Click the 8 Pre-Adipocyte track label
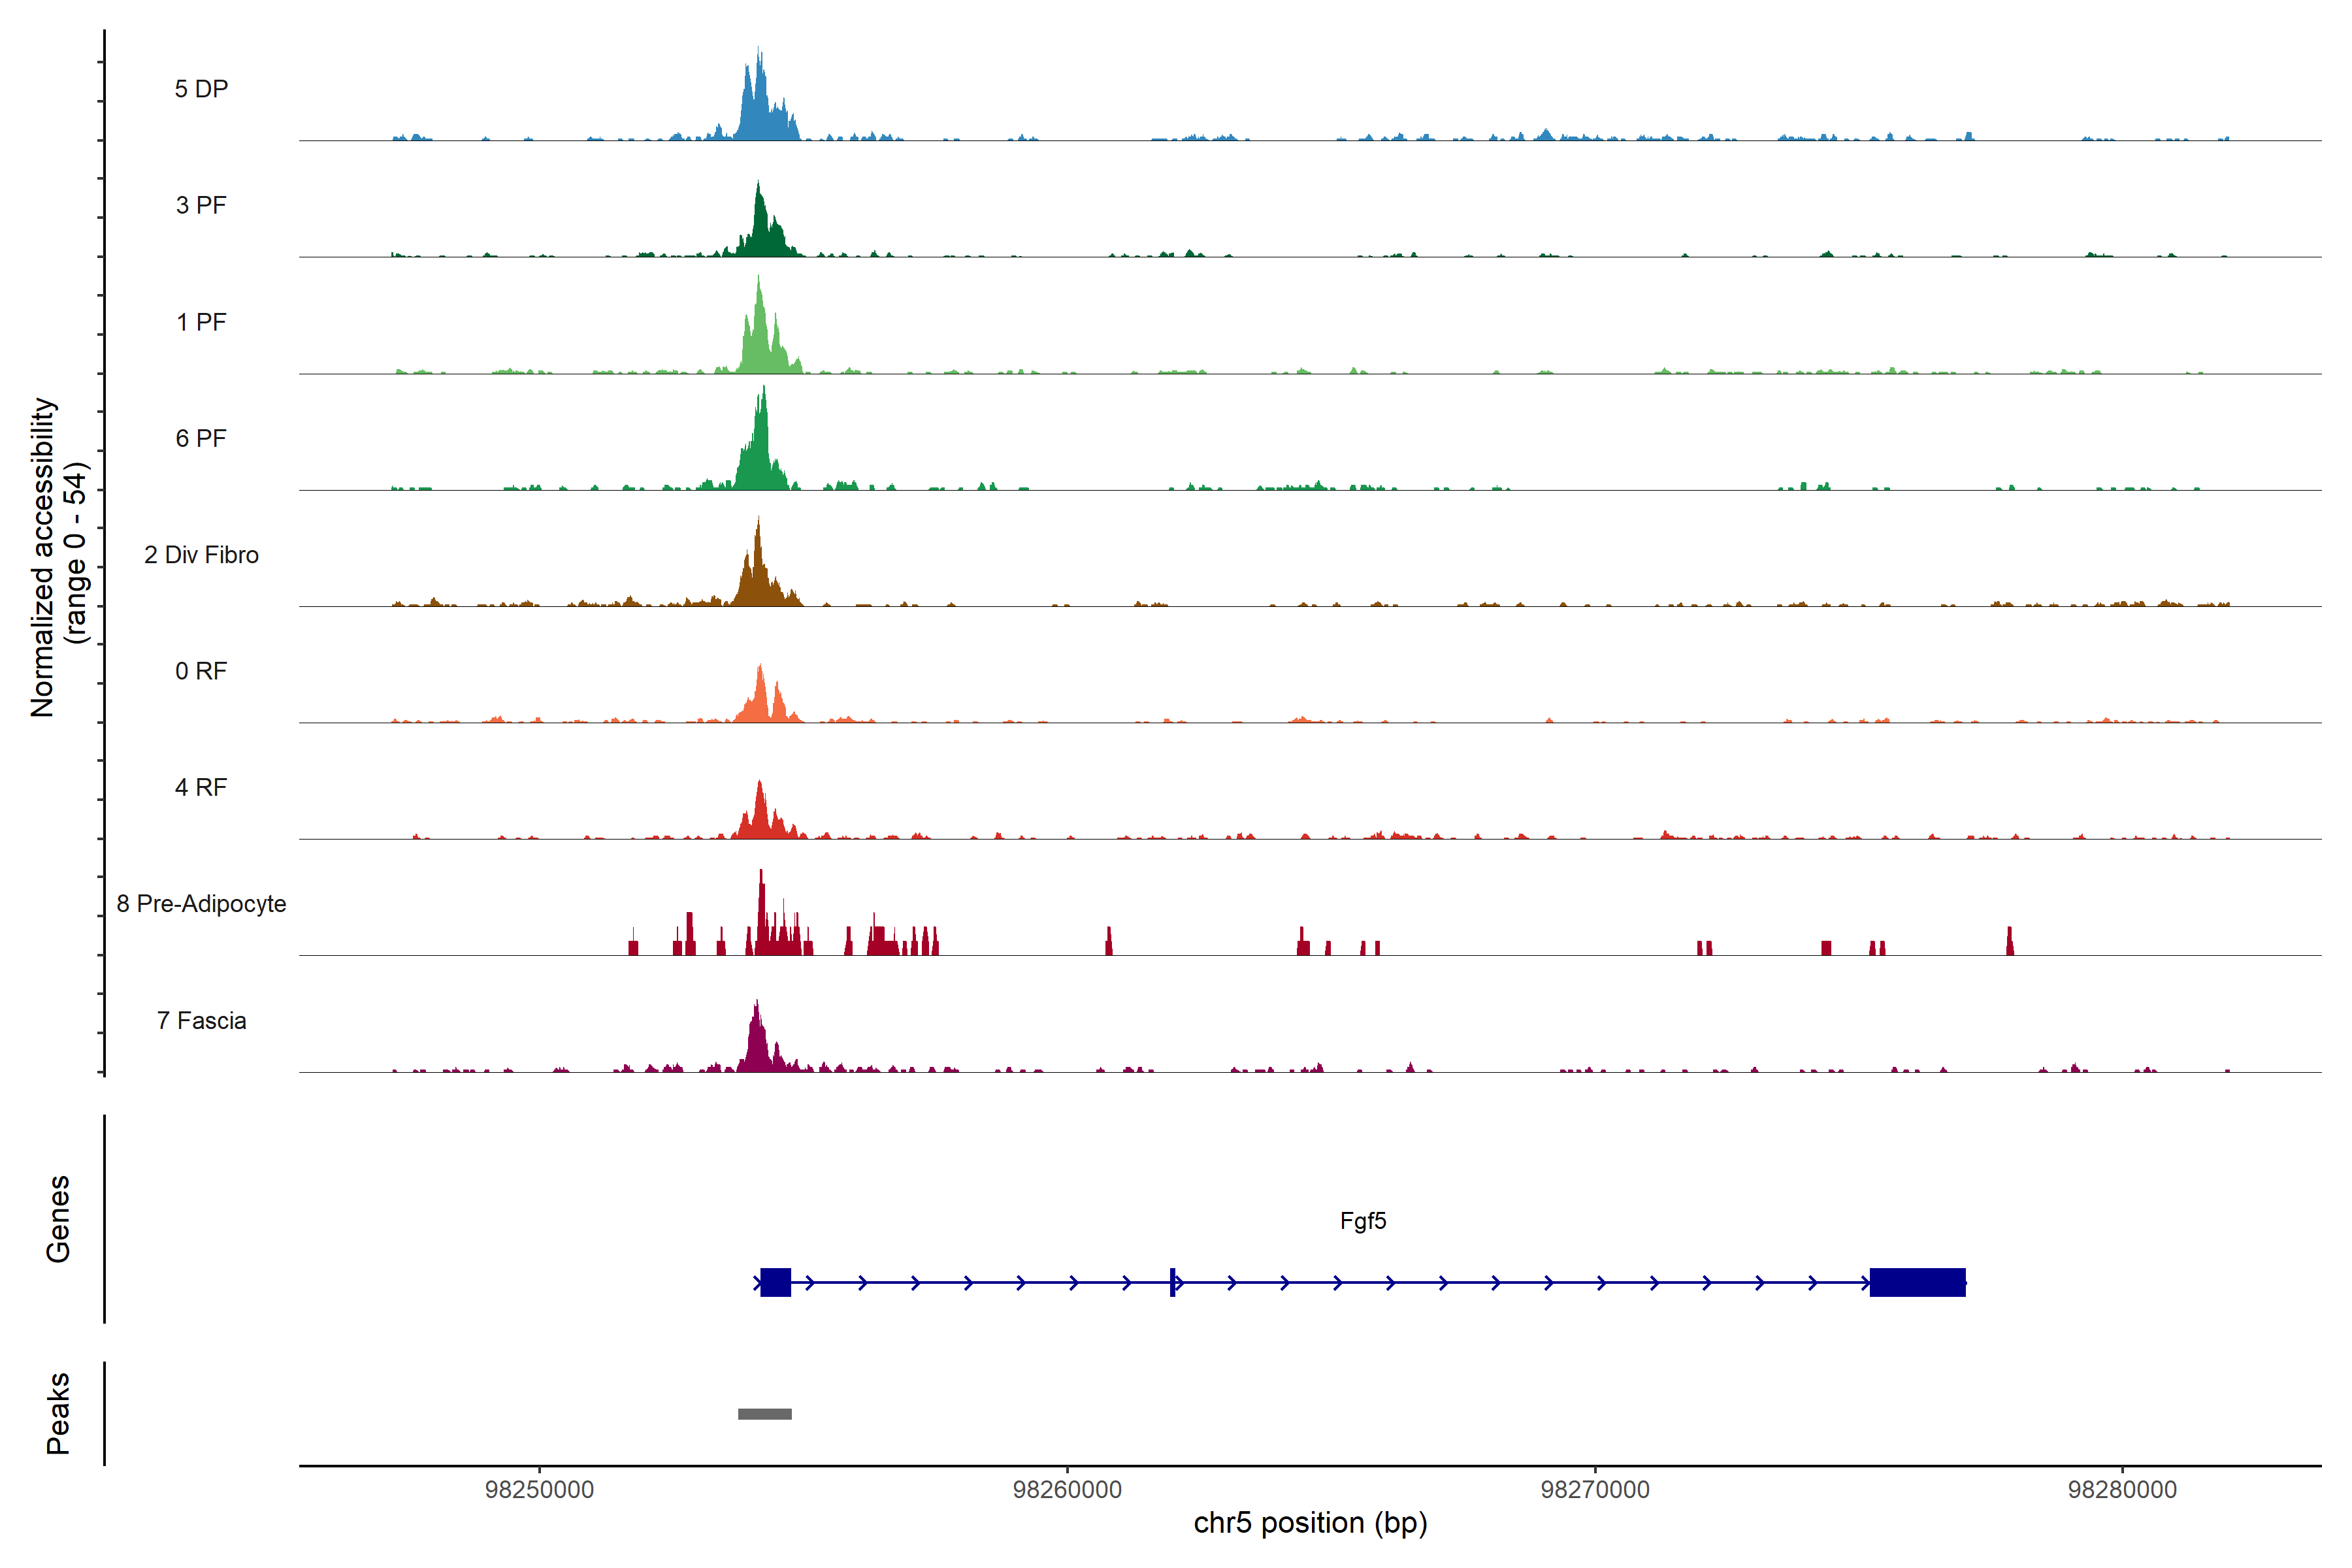Screen dimensions: 2352x1568 (201, 904)
